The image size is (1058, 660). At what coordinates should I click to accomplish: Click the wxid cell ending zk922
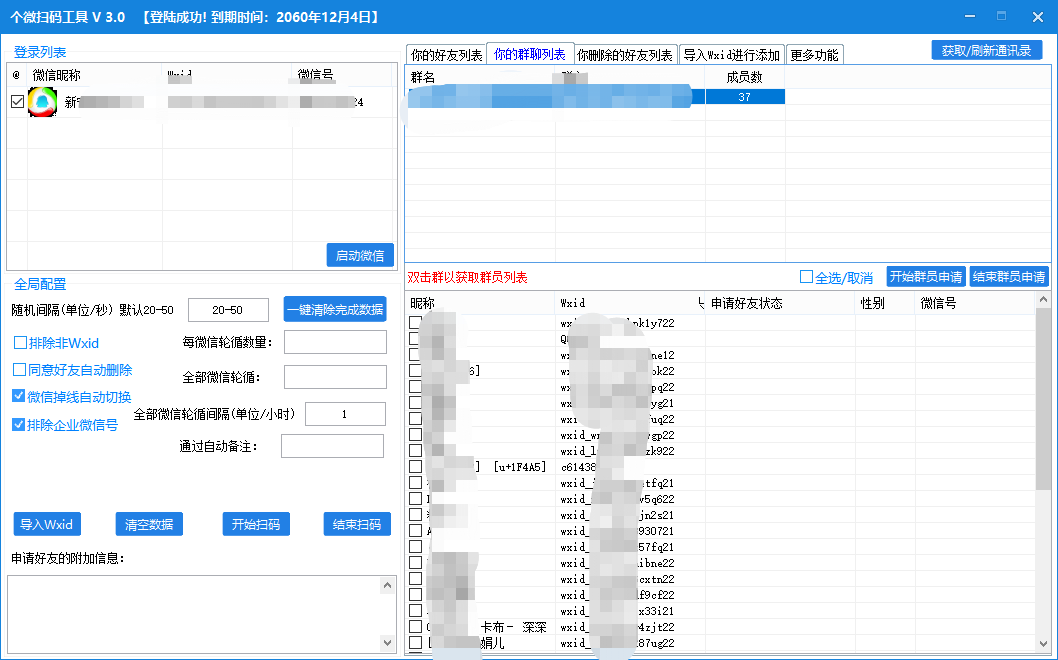click(630, 451)
